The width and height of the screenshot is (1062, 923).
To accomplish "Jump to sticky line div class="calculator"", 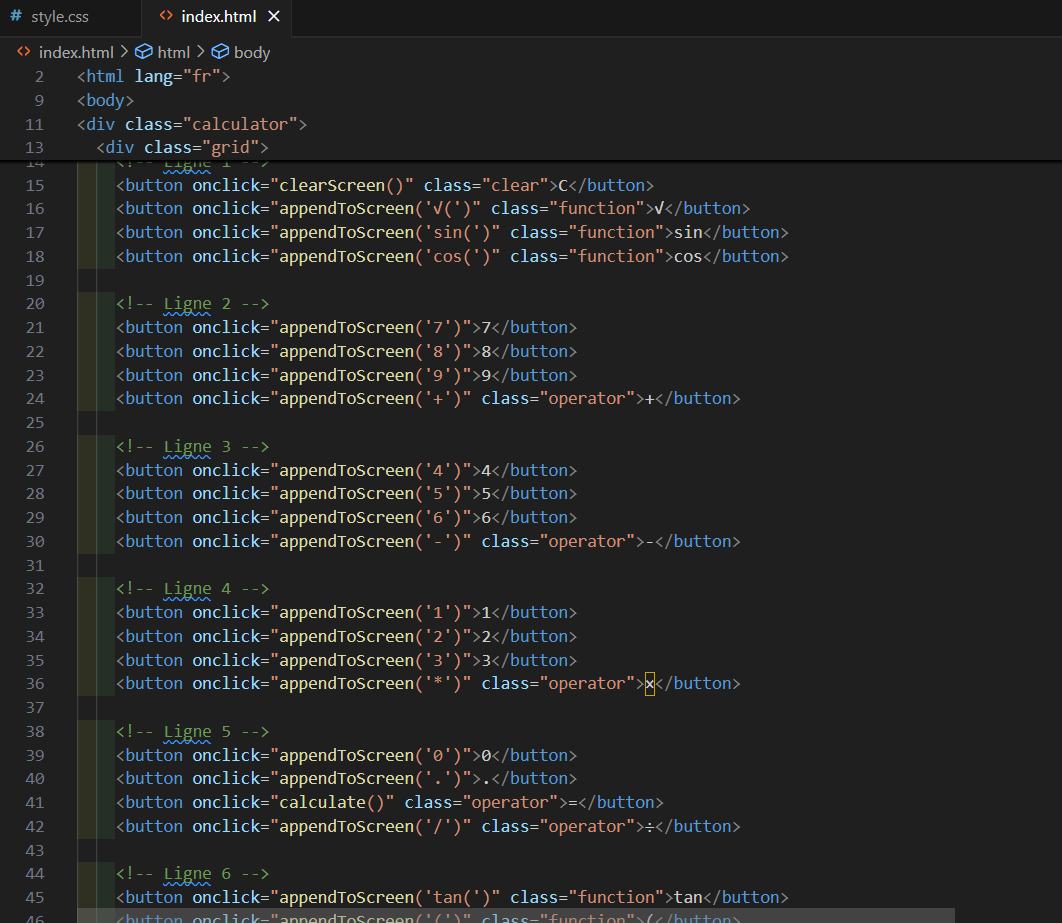I will tap(191, 124).
